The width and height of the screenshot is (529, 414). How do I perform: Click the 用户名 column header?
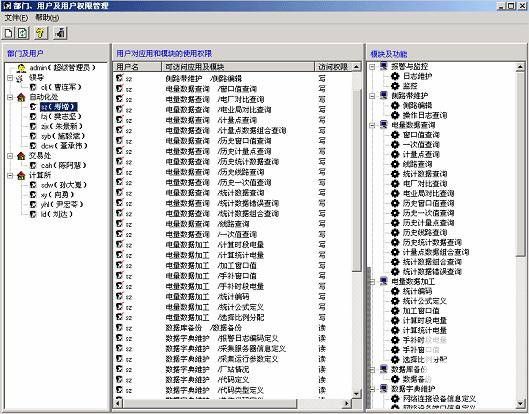[137, 67]
